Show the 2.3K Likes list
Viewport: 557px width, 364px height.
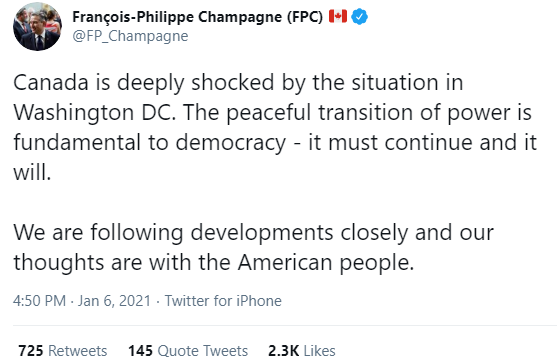point(302,351)
